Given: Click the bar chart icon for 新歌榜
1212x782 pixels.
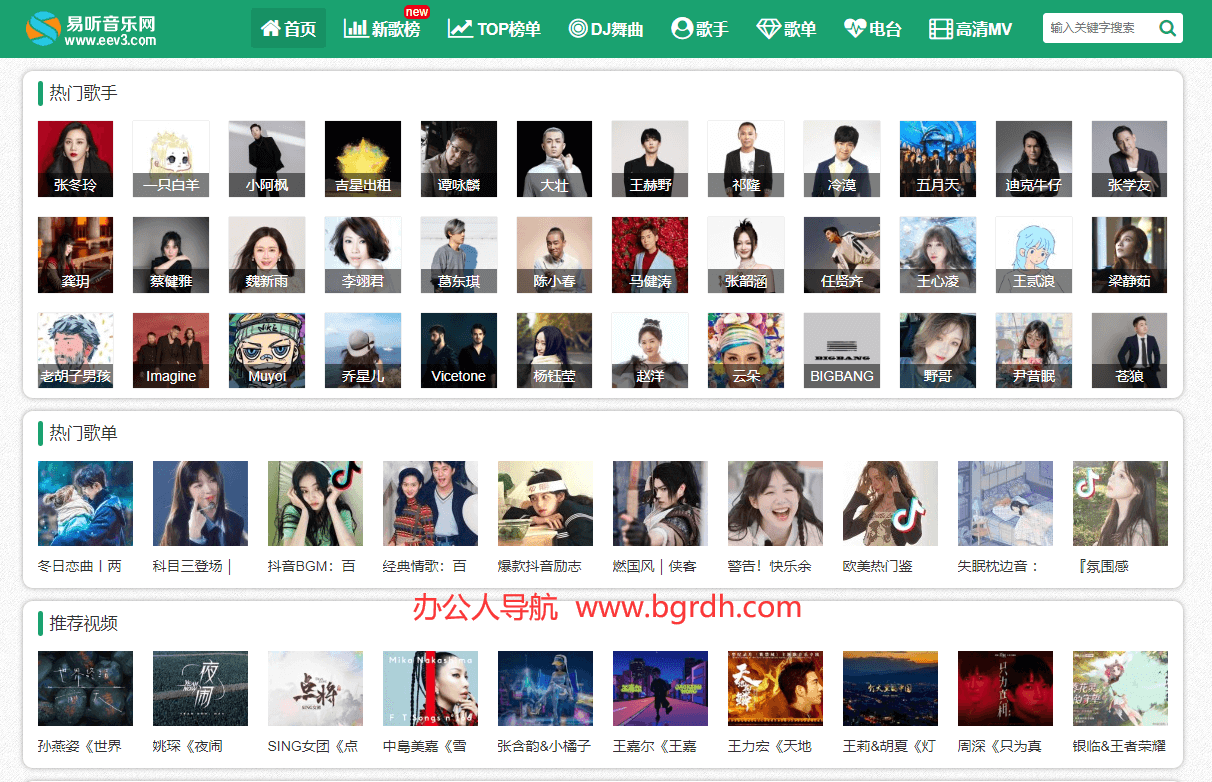Looking at the screenshot, I should (x=355, y=29).
